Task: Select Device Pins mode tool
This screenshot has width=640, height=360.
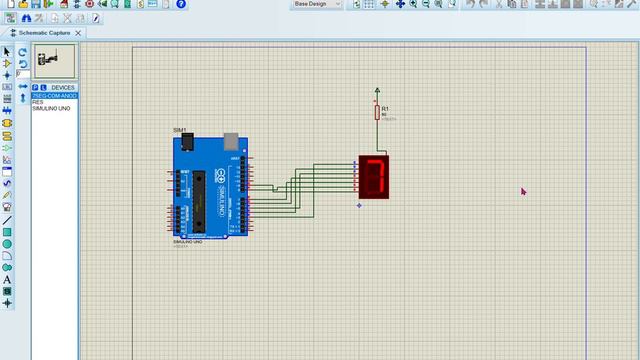Action: pyautogui.click(x=7, y=148)
